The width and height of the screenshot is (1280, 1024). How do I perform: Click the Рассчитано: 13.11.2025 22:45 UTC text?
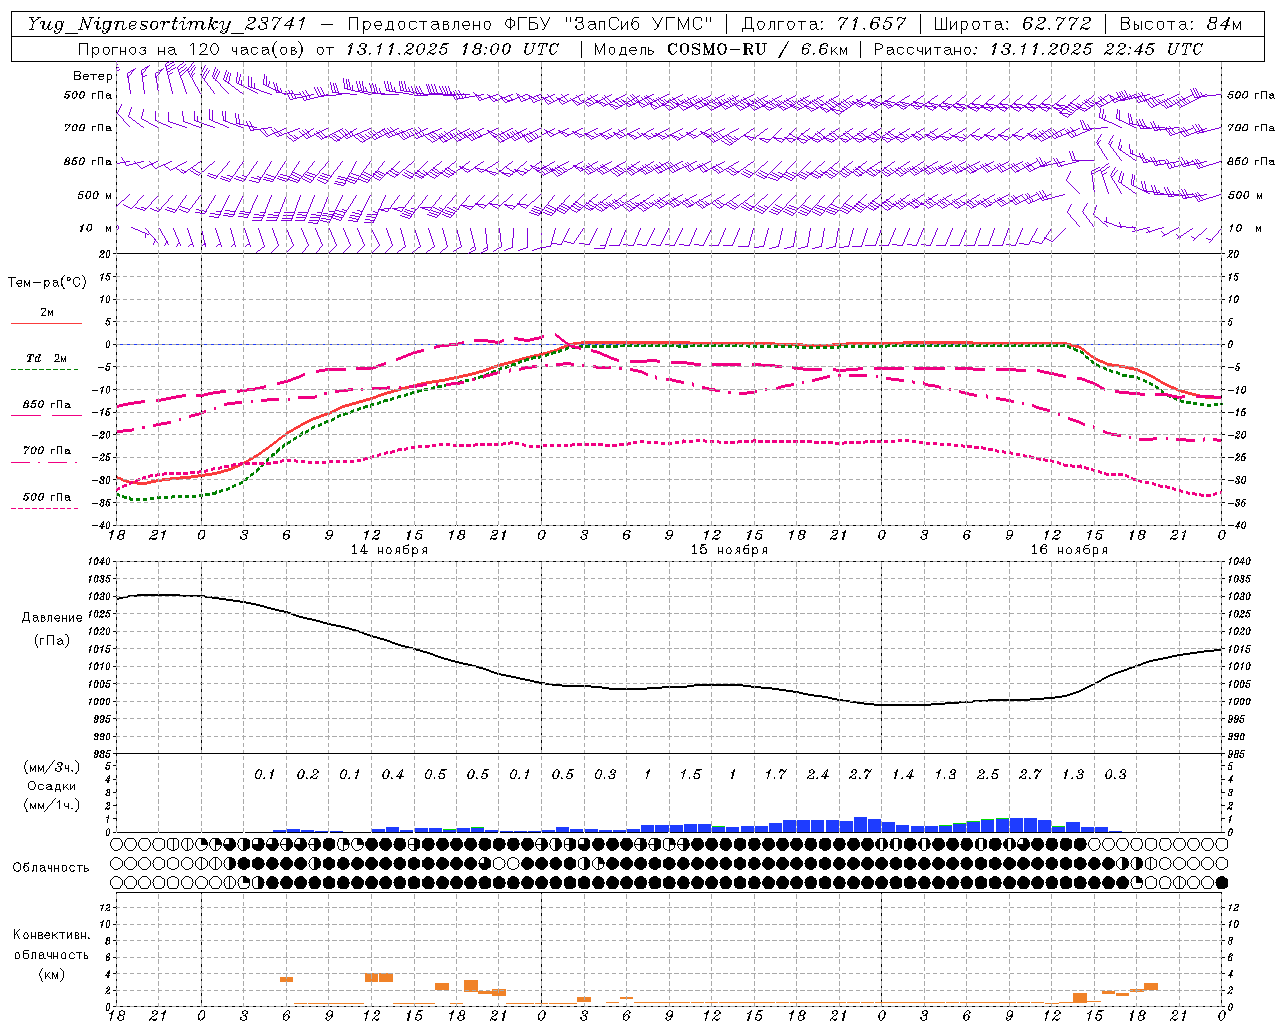point(1038,49)
